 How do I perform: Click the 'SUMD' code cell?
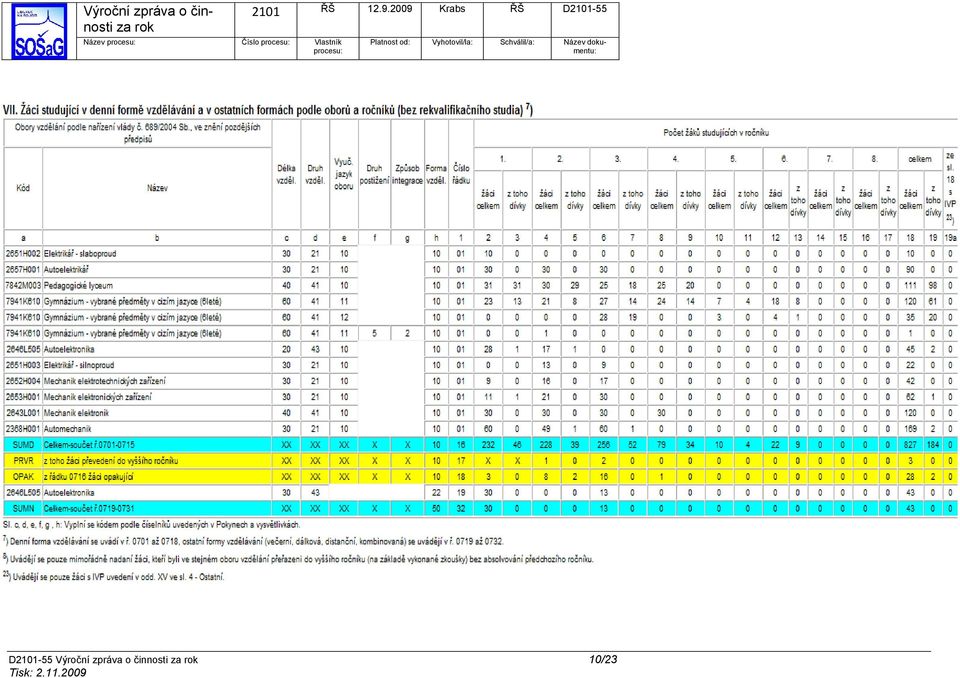[23, 445]
